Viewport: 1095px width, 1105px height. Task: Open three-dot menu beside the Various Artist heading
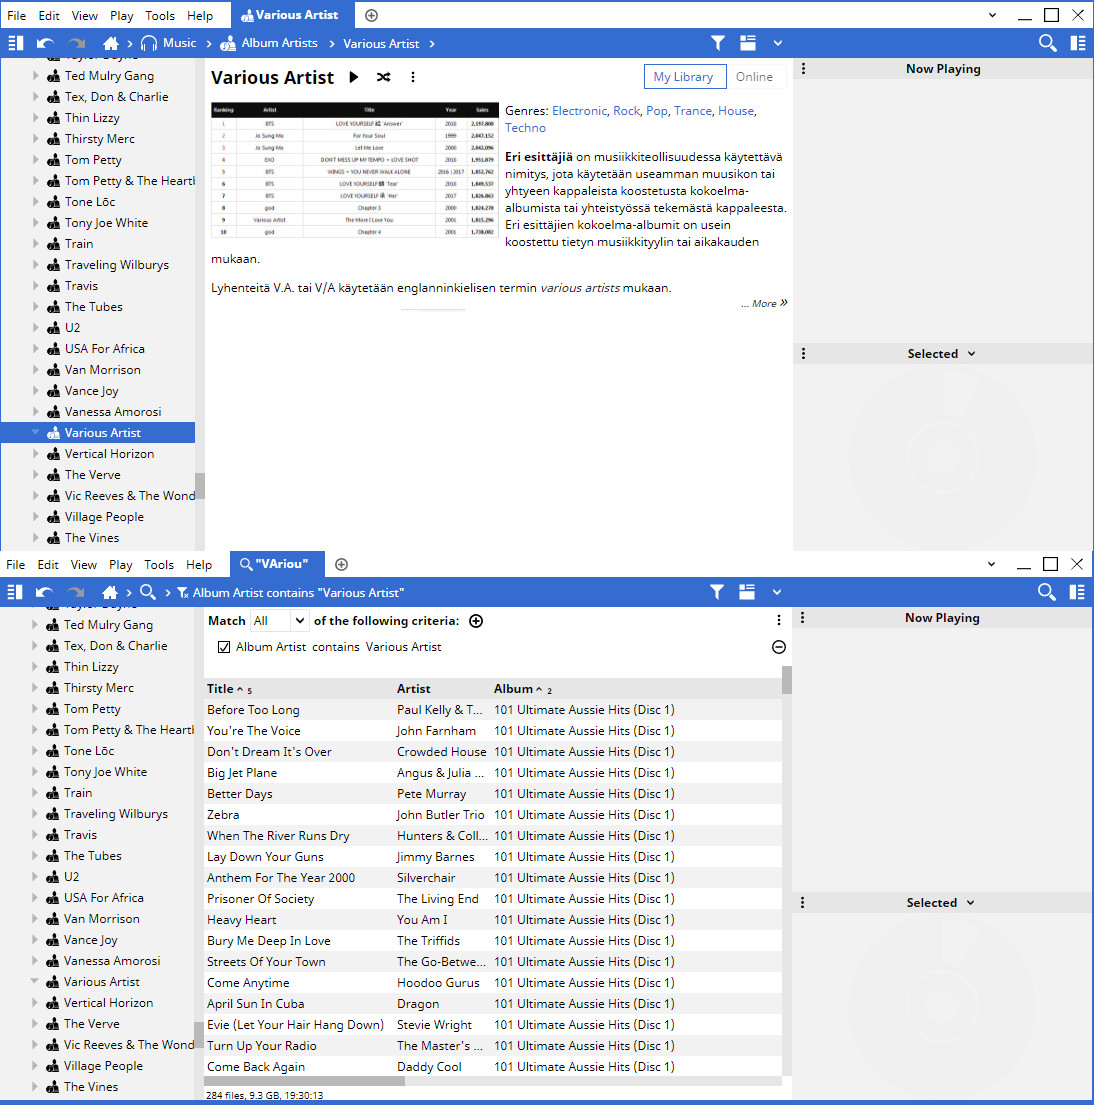(413, 77)
